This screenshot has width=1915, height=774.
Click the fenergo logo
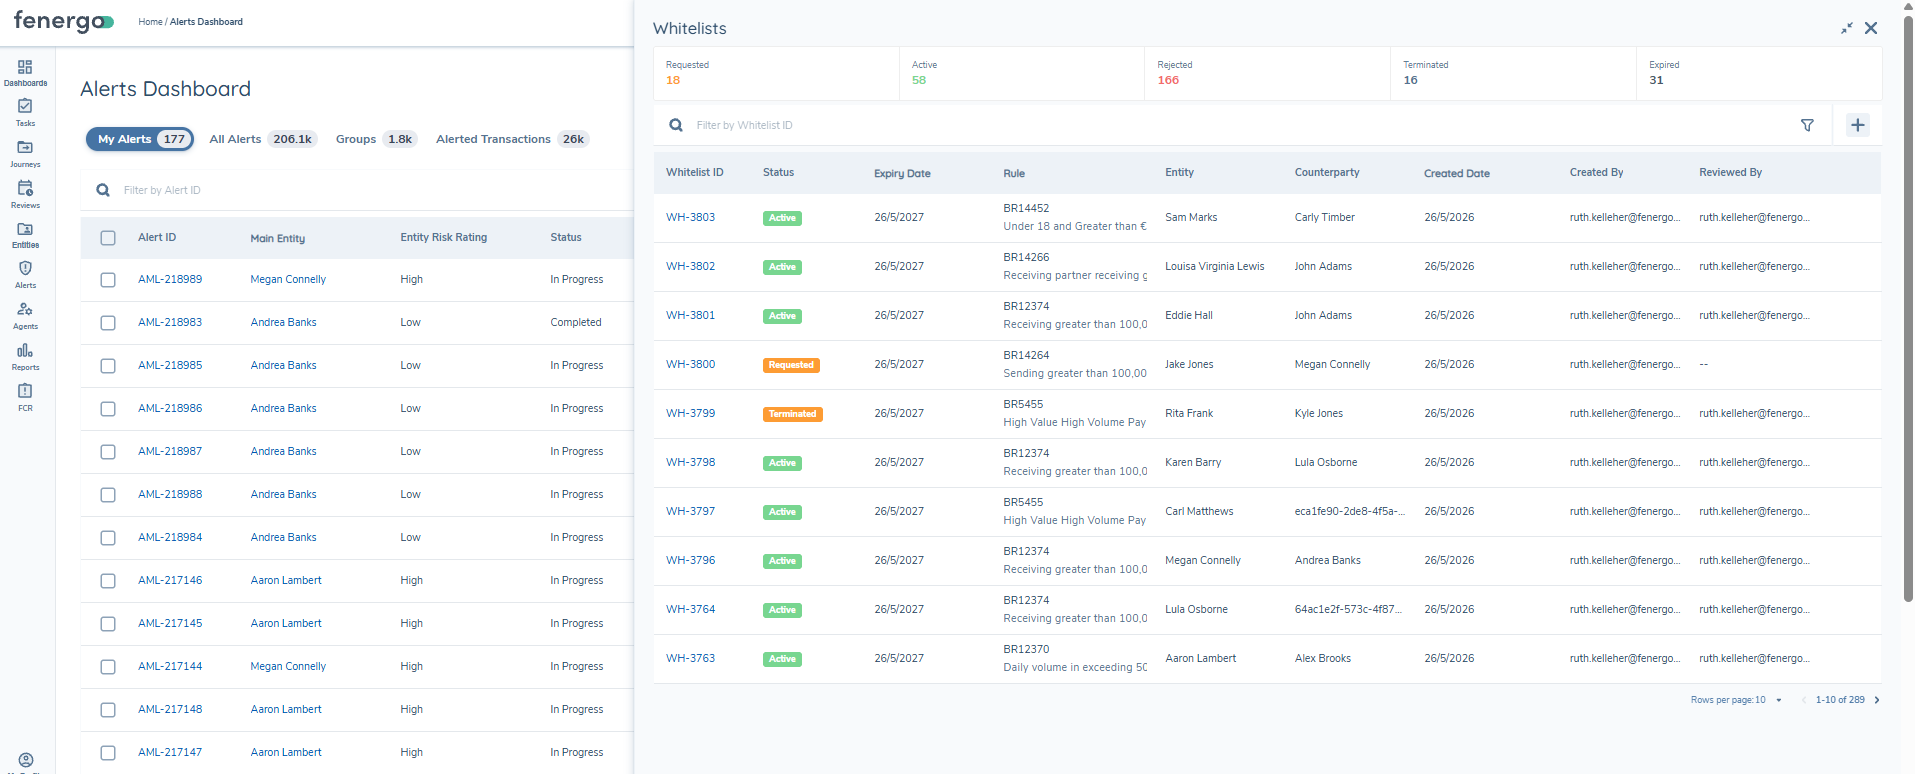pyautogui.click(x=63, y=21)
